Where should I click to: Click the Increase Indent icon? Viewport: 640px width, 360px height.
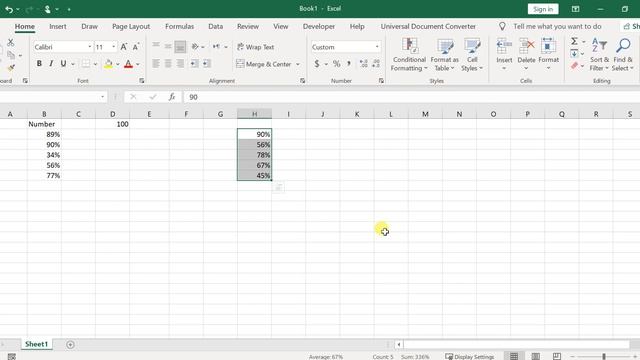coord(207,64)
